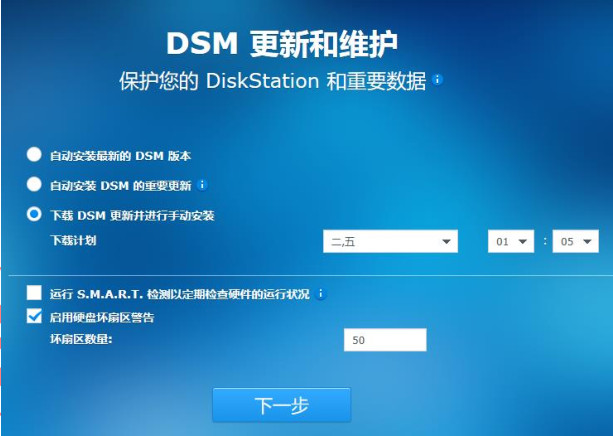
Task: Click info icon next to DiskStation subtitle
Action: (x=437, y=80)
